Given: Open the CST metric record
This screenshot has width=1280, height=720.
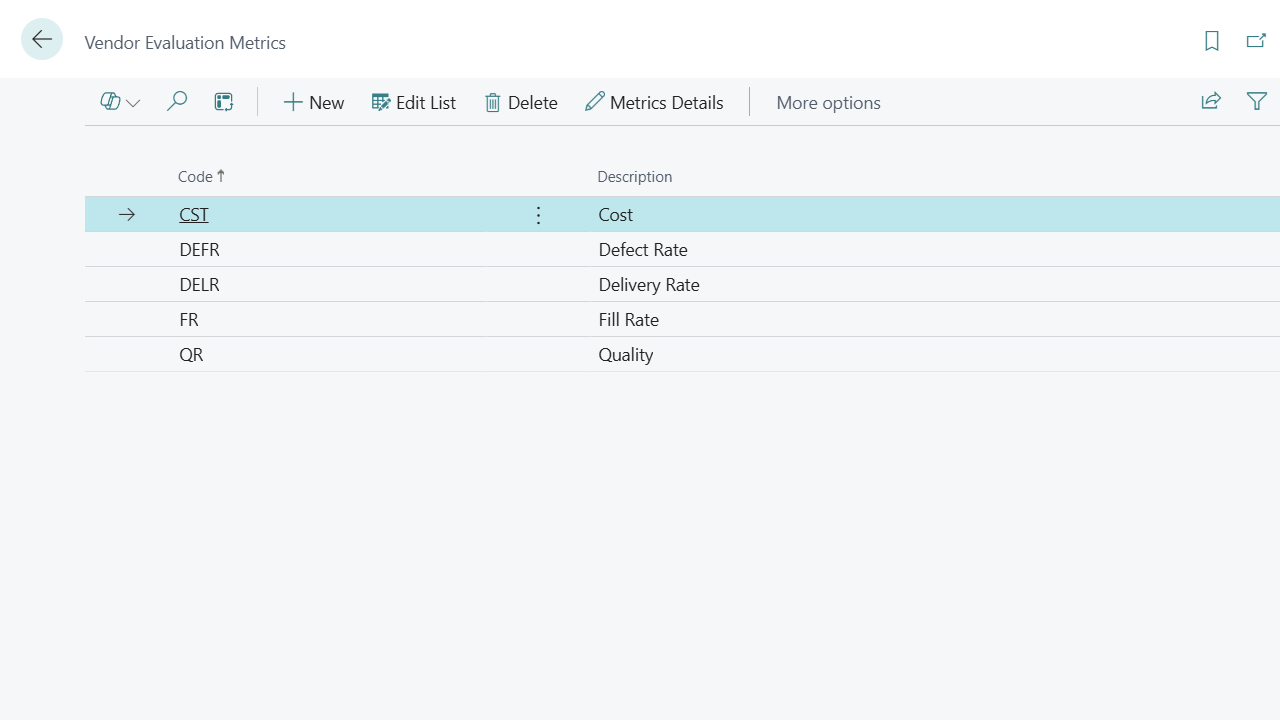Looking at the screenshot, I should [x=193, y=214].
